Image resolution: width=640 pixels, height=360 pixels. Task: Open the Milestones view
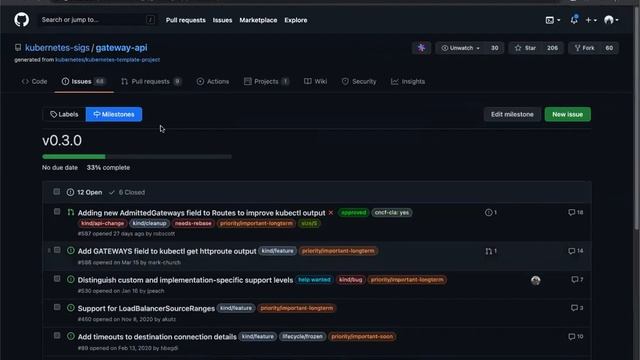pyautogui.click(x=114, y=114)
